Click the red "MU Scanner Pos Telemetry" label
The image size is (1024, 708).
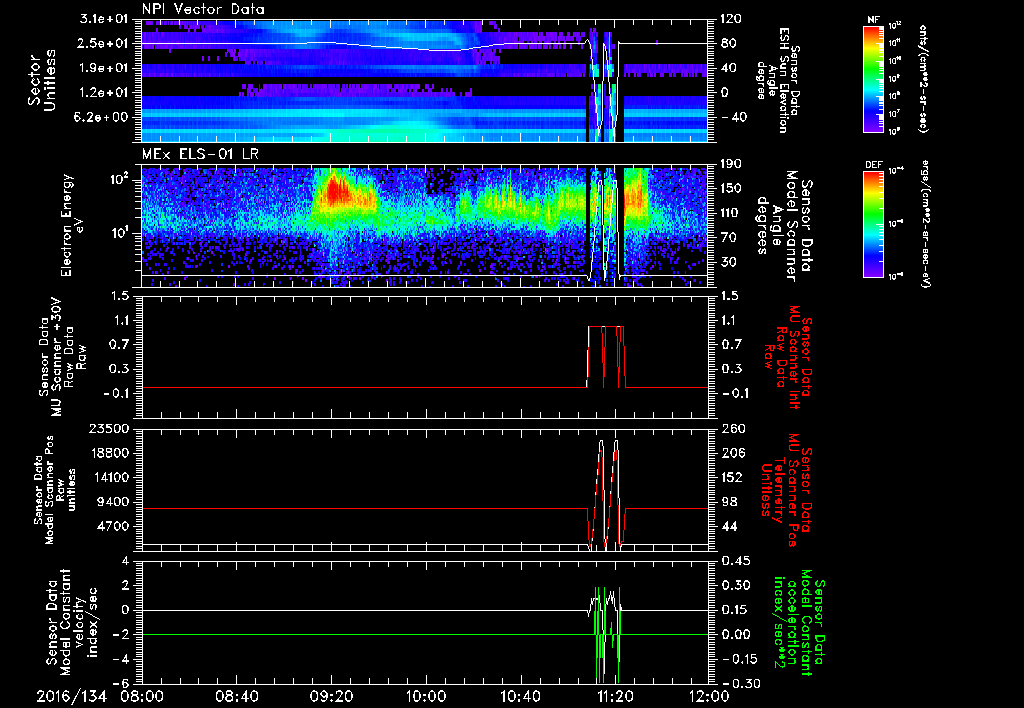click(784, 489)
